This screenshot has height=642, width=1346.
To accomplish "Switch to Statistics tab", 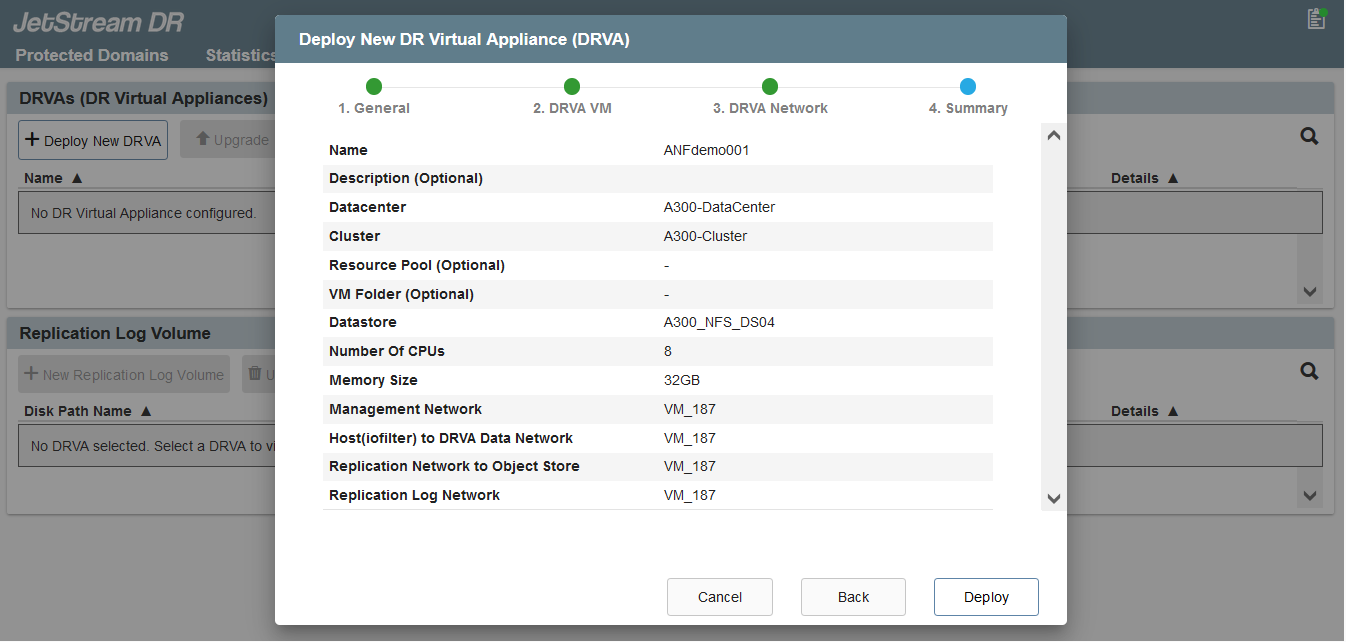I will 241,55.
